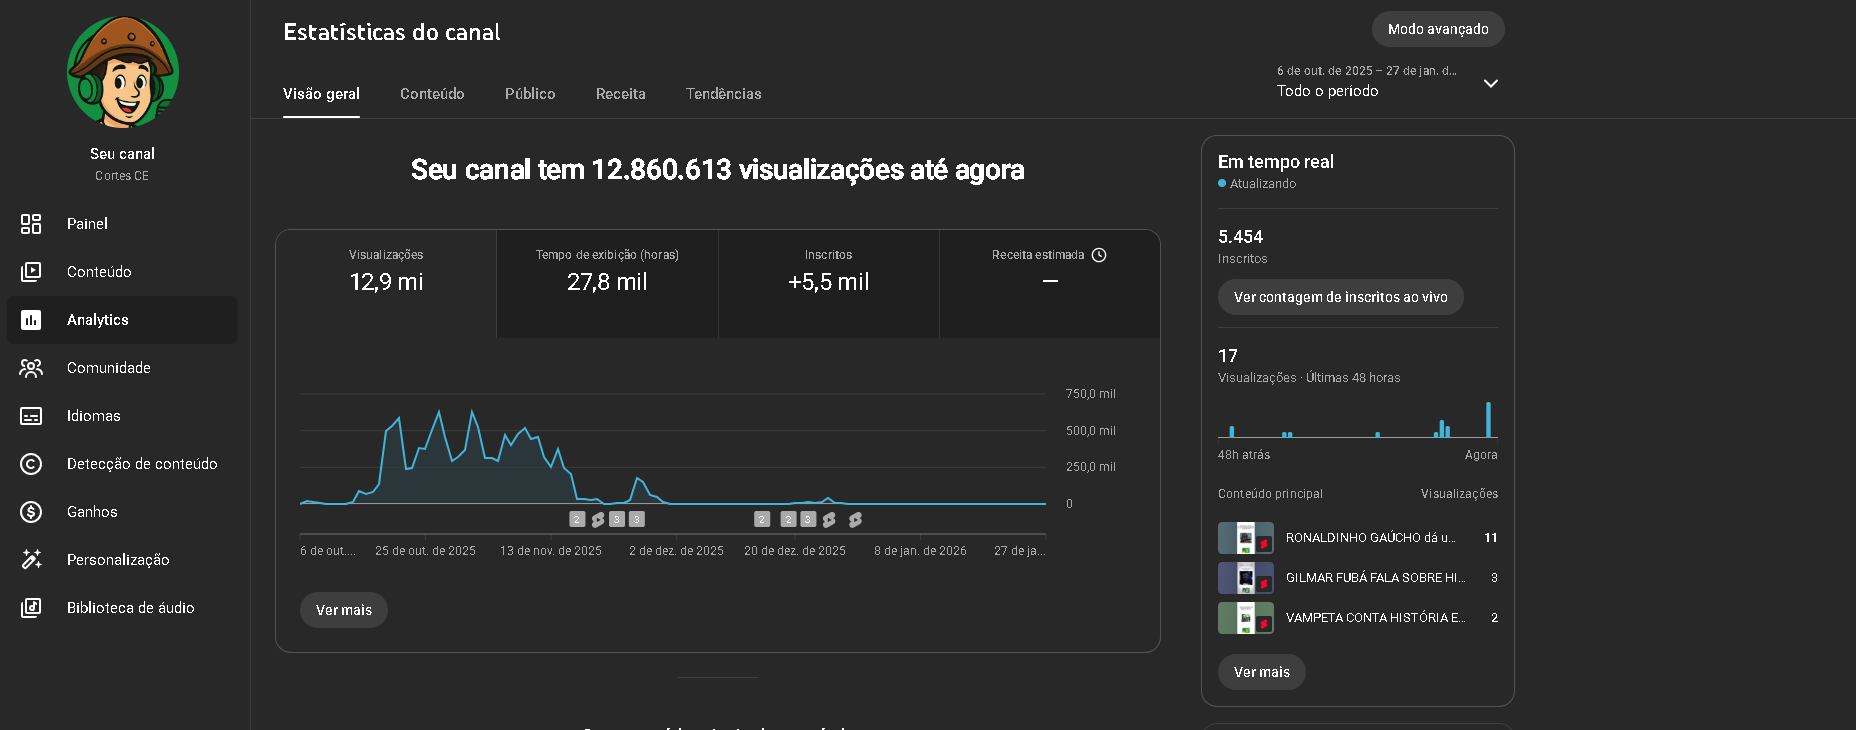This screenshot has height=730, width=1856.
Task: Click the Painel dashboard icon
Action: (x=31, y=224)
